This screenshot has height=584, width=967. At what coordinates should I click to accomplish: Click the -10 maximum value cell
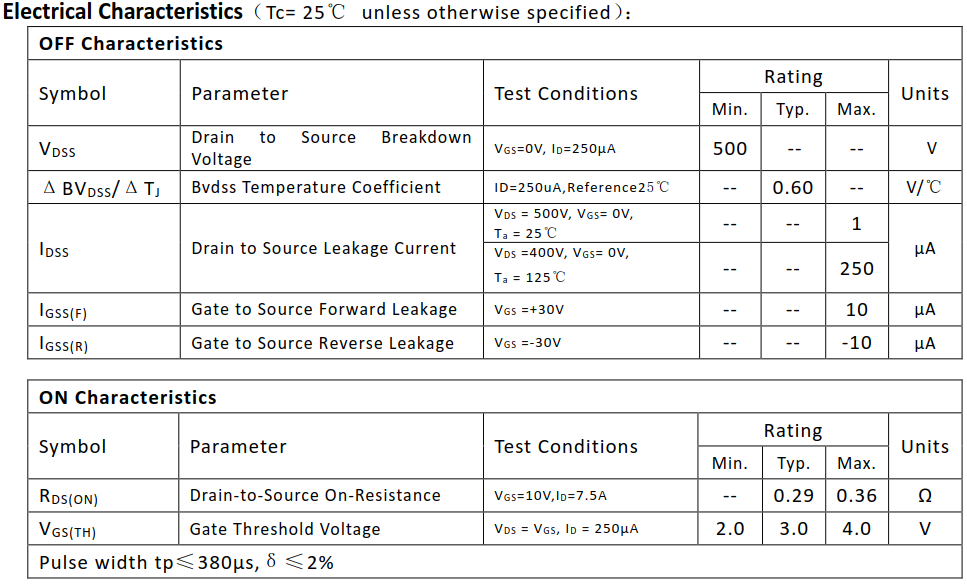pyautogui.click(x=857, y=343)
